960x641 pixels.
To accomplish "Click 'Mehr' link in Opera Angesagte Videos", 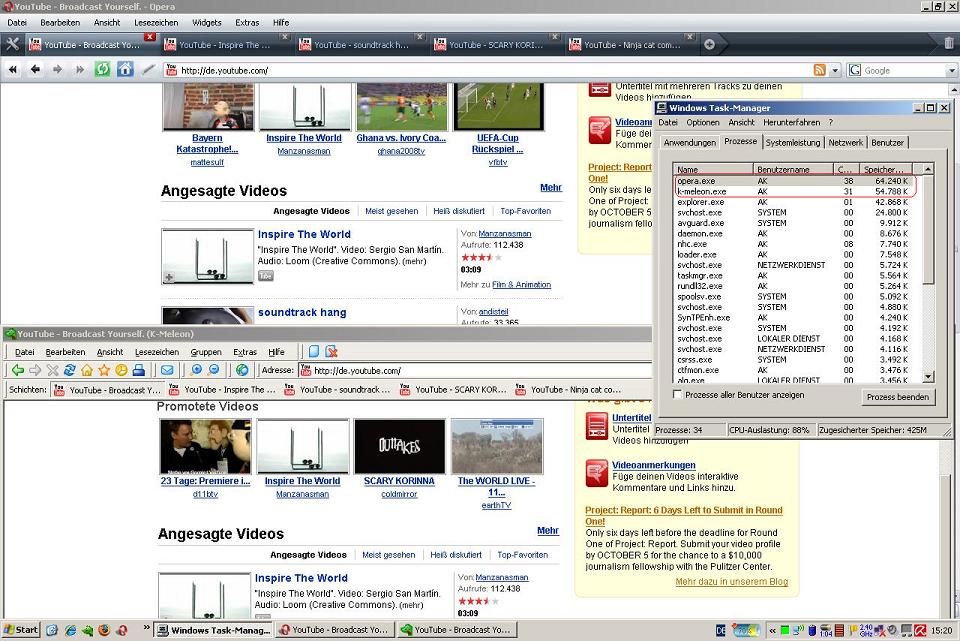I will [x=550, y=187].
